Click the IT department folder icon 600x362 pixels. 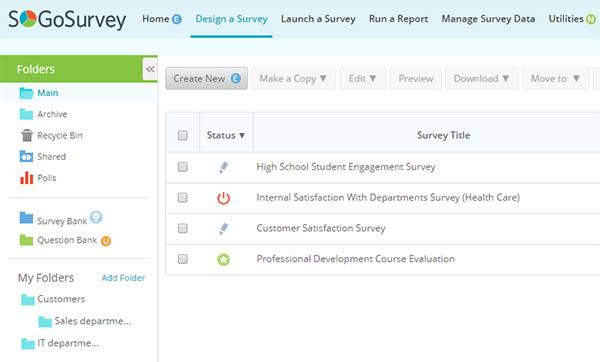pyautogui.click(x=28, y=344)
